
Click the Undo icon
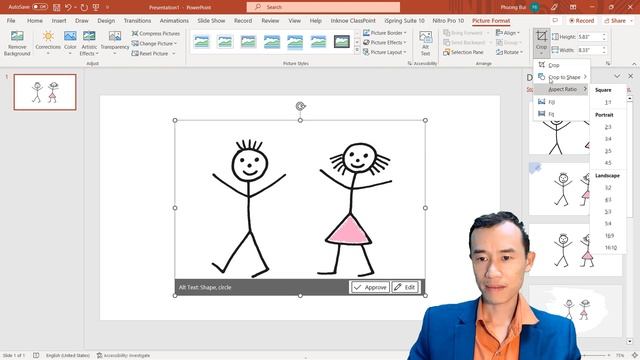point(68,7)
